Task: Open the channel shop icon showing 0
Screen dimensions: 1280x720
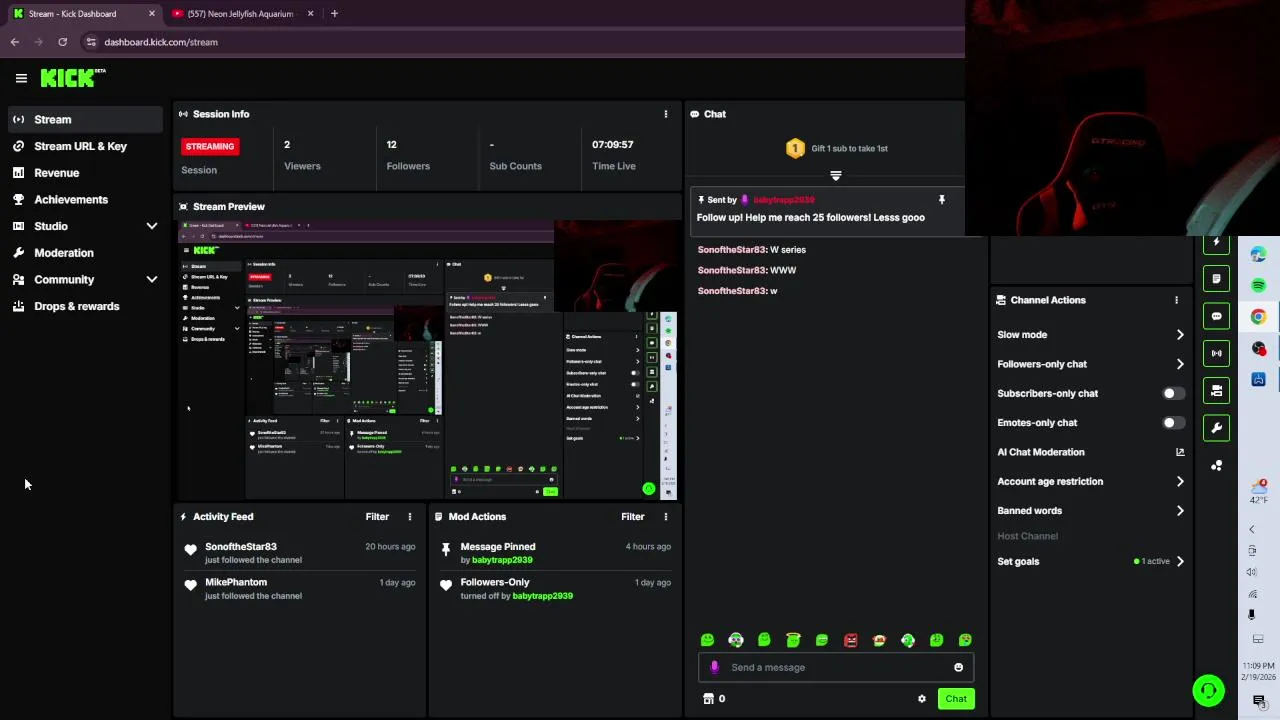Action: (714, 699)
